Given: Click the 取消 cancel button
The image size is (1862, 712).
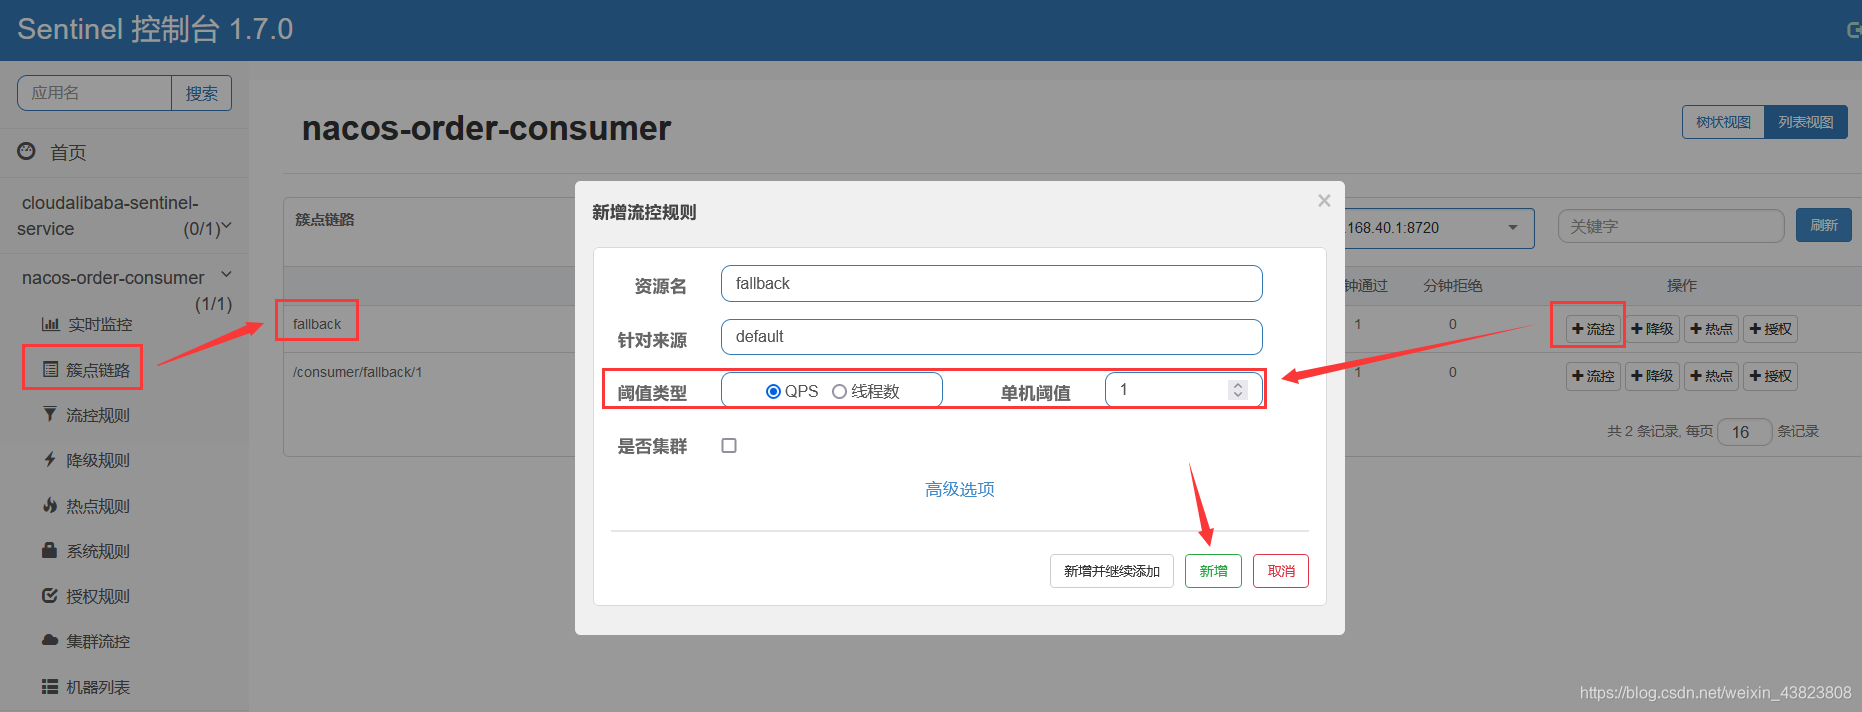Looking at the screenshot, I should tap(1281, 571).
